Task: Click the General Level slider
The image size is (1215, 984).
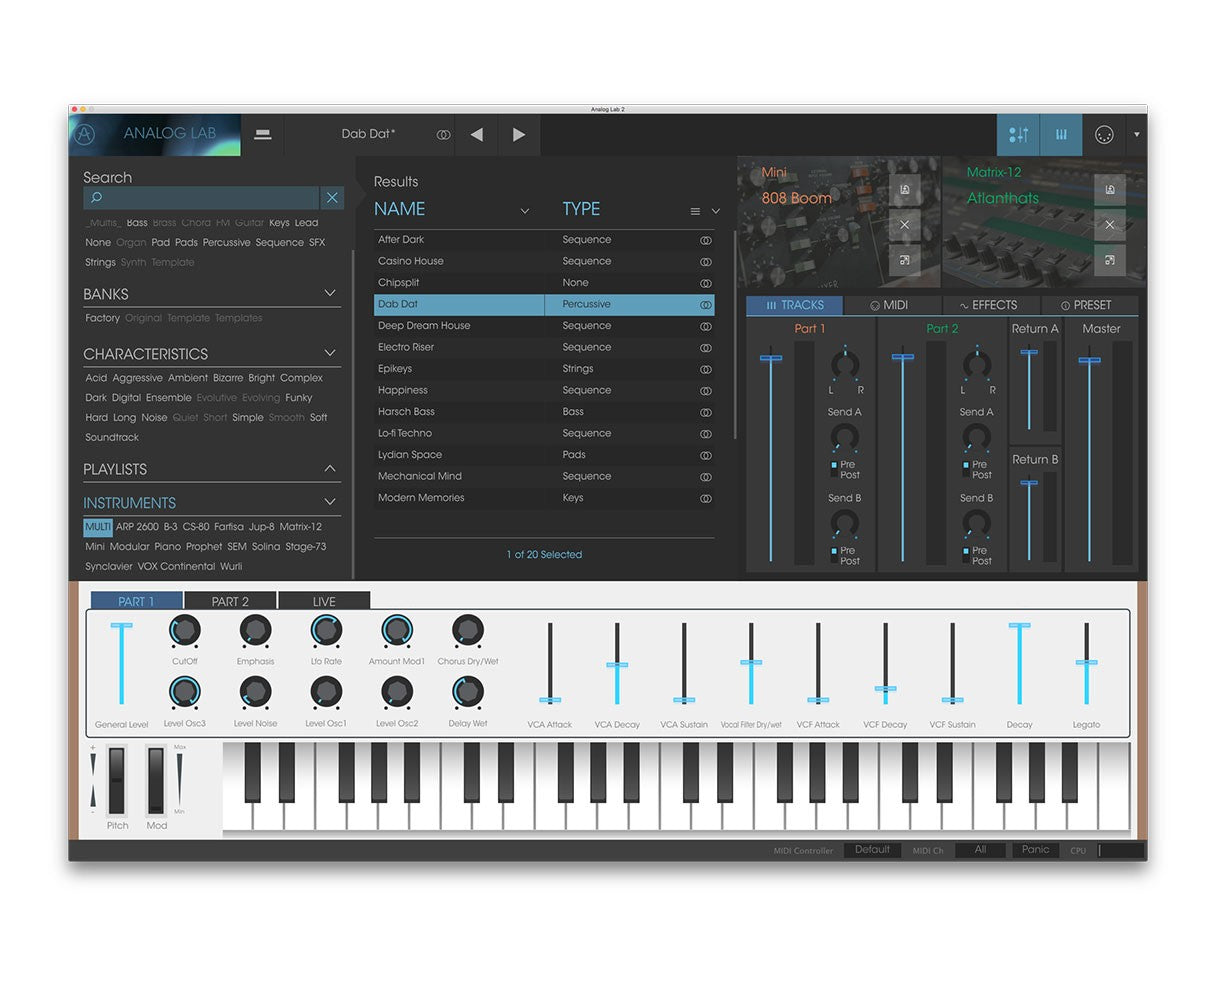Action: [x=121, y=664]
